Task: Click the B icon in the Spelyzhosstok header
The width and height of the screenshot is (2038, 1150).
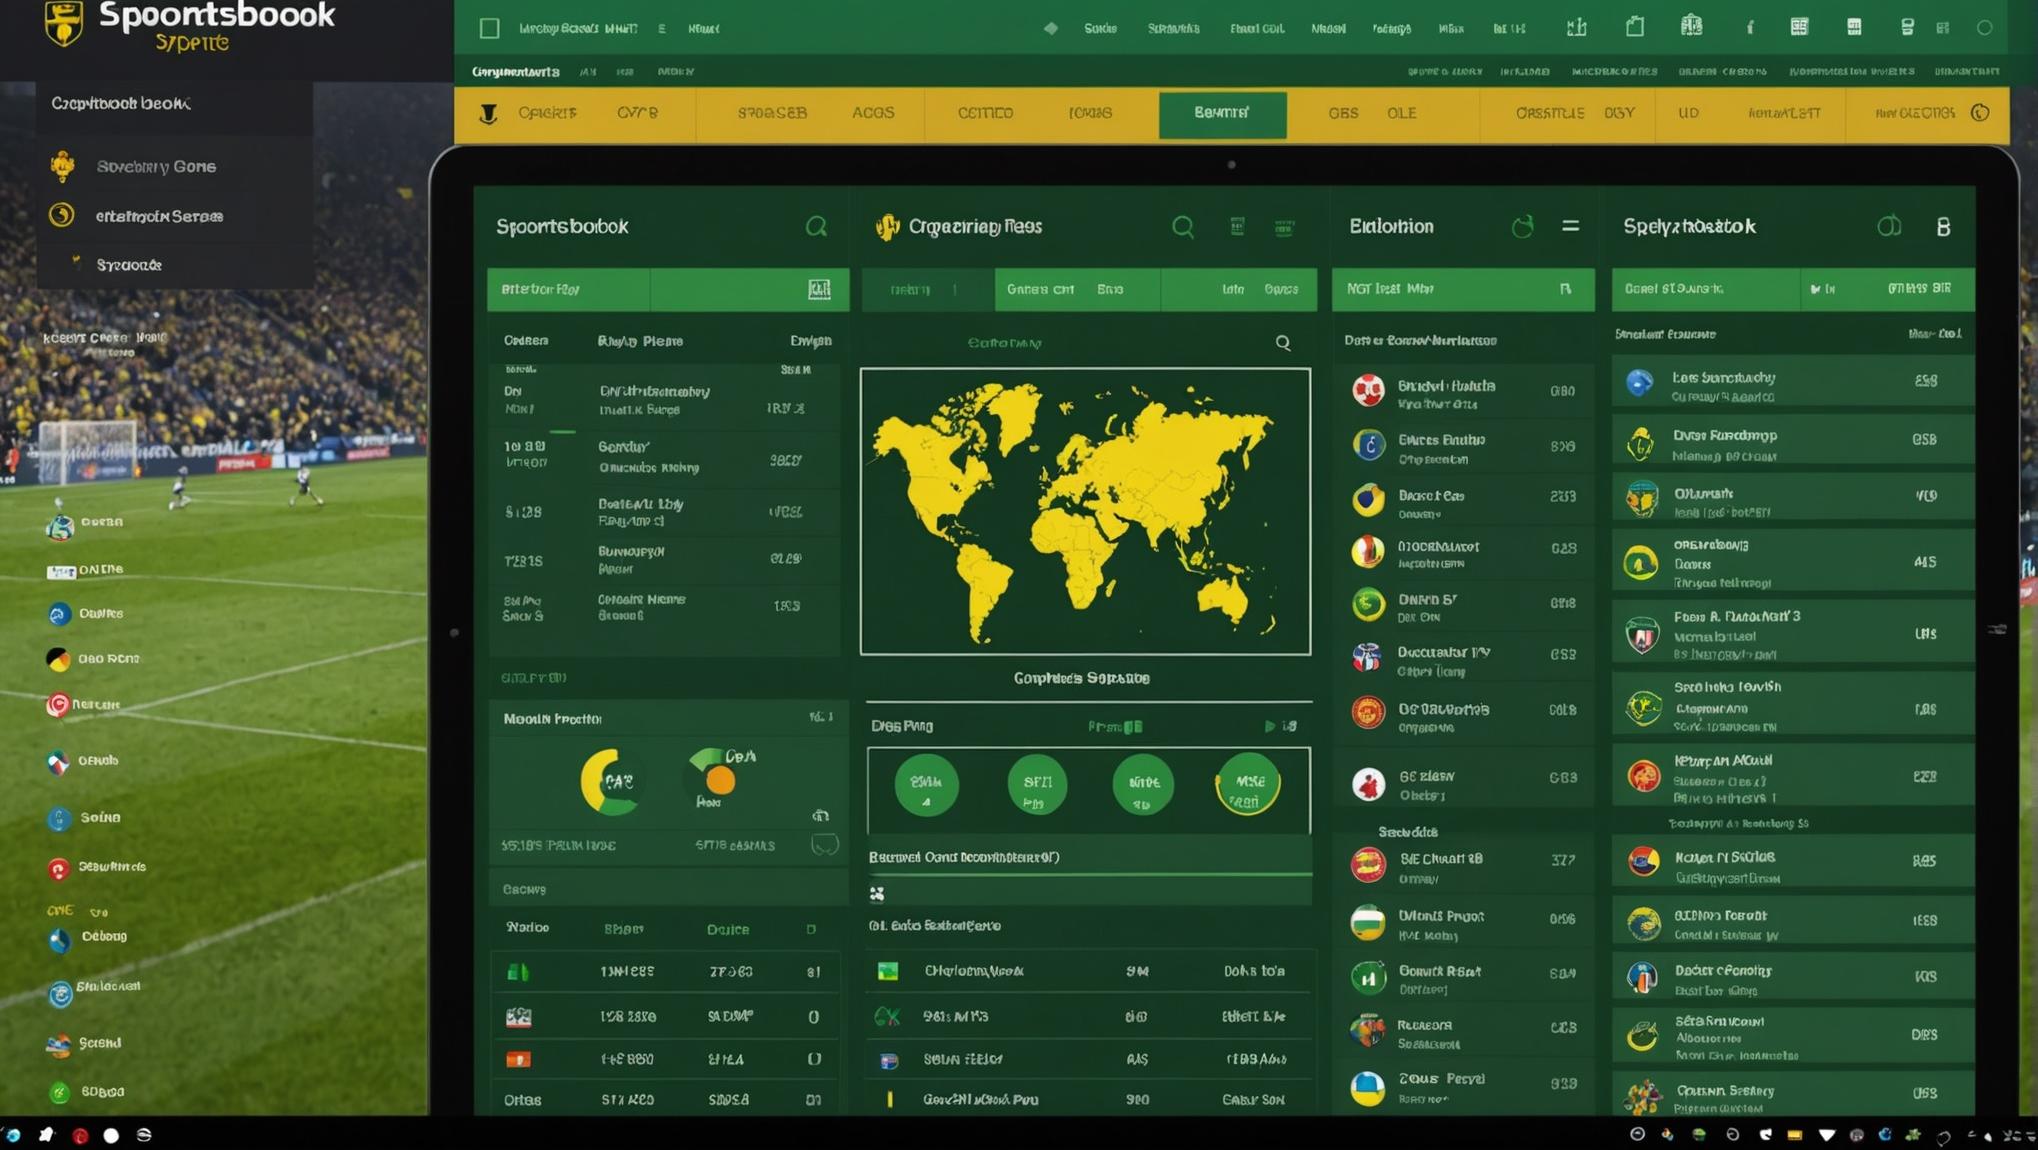Action: (1943, 227)
